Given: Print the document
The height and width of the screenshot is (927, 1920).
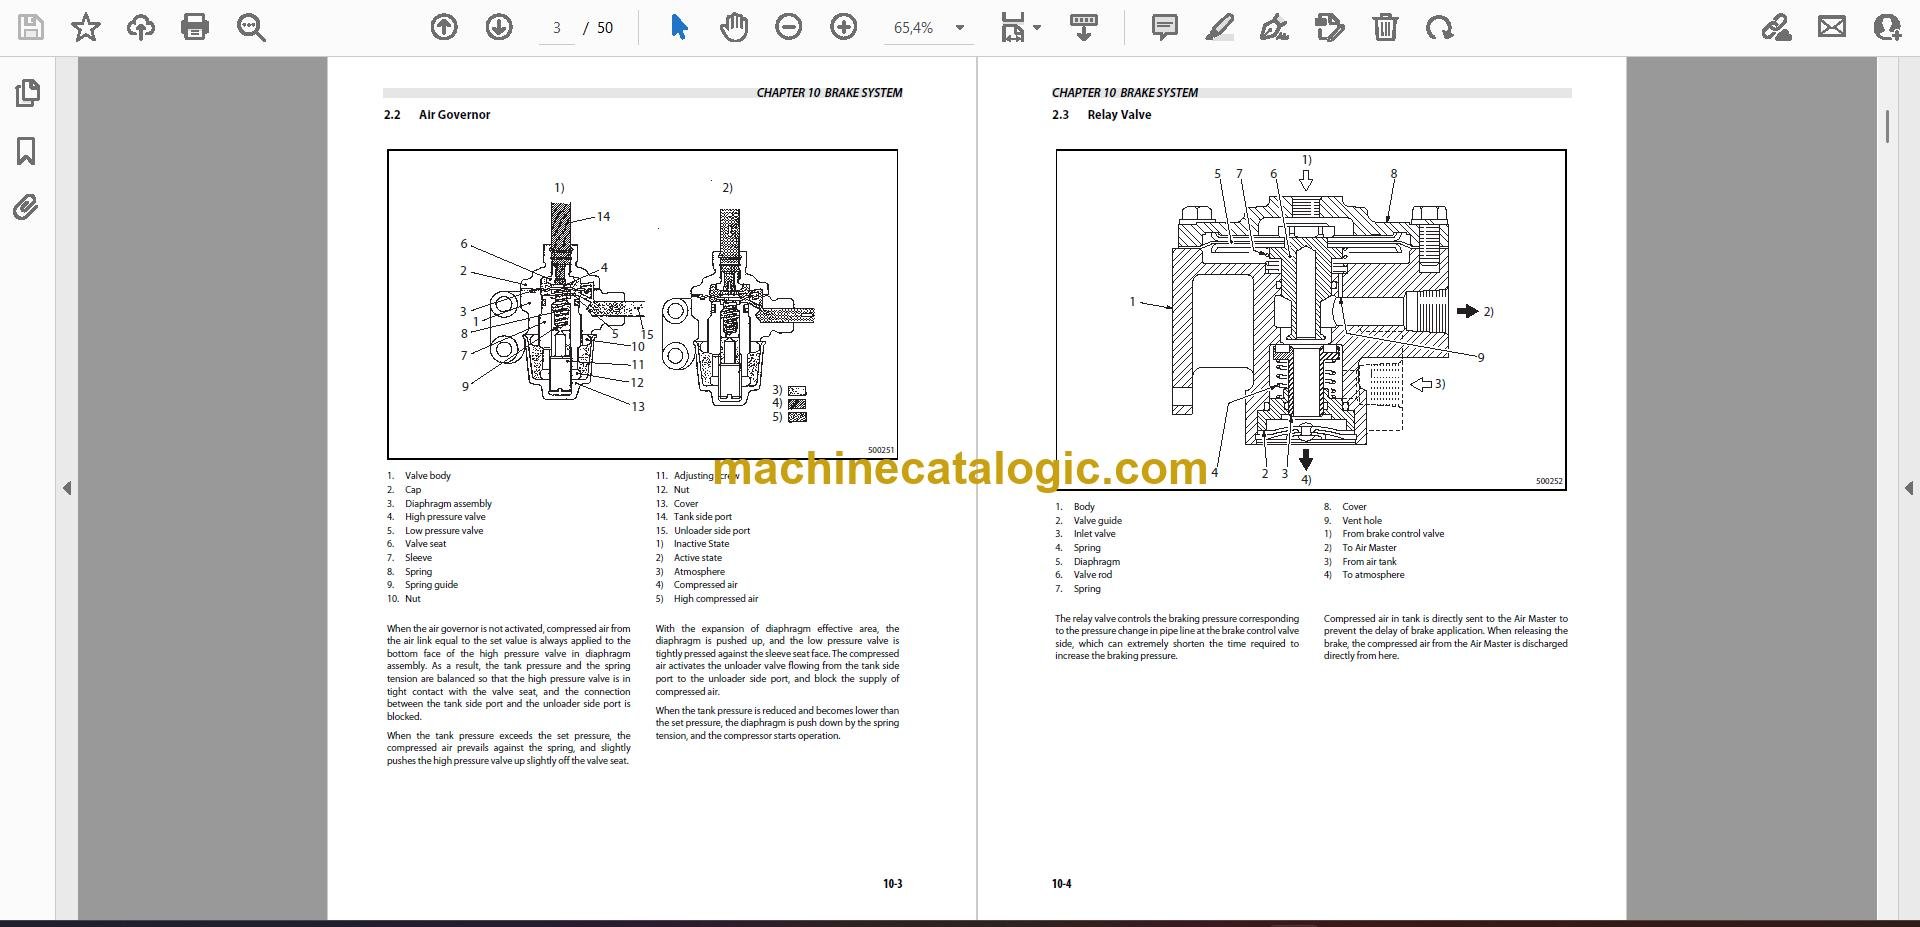Looking at the screenshot, I should (x=195, y=28).
